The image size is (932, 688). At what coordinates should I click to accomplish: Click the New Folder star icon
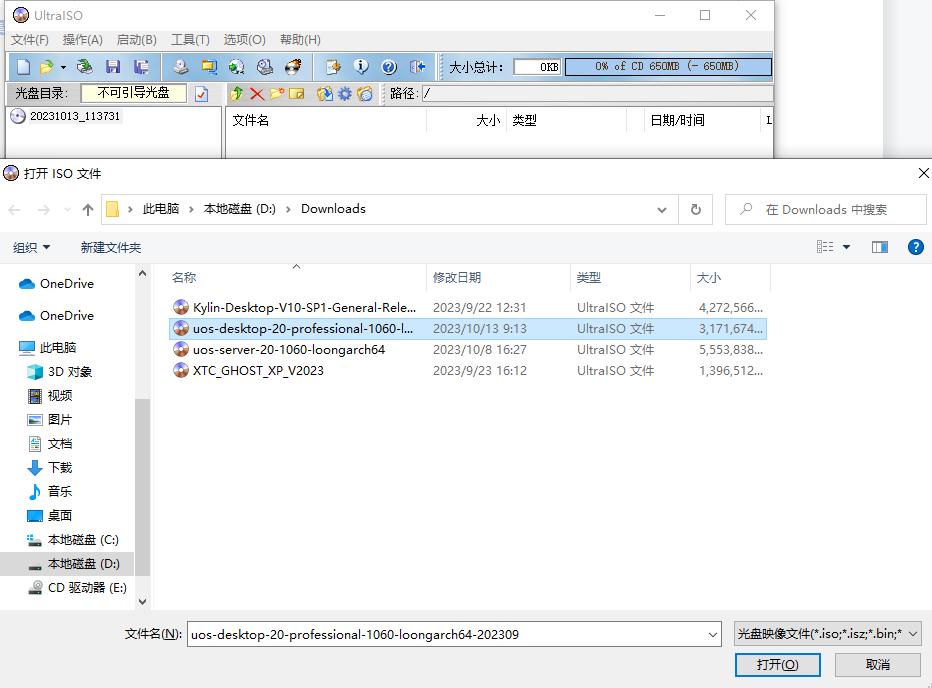click(276, 93)
